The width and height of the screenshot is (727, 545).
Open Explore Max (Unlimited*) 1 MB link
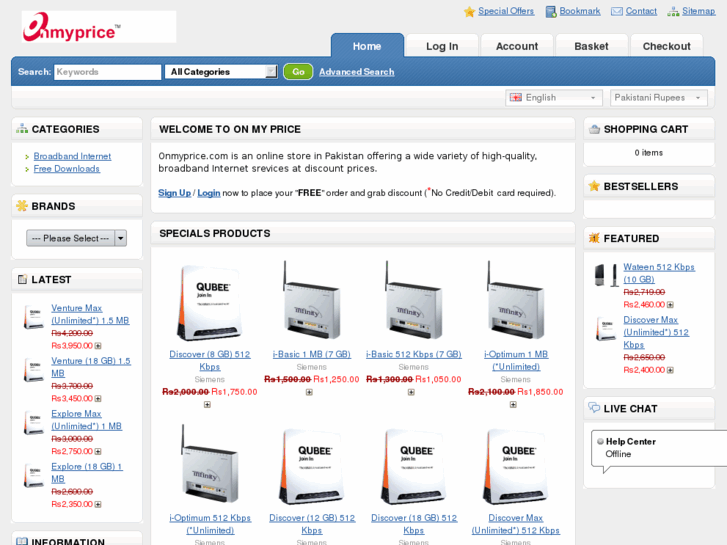pos(87,420)
